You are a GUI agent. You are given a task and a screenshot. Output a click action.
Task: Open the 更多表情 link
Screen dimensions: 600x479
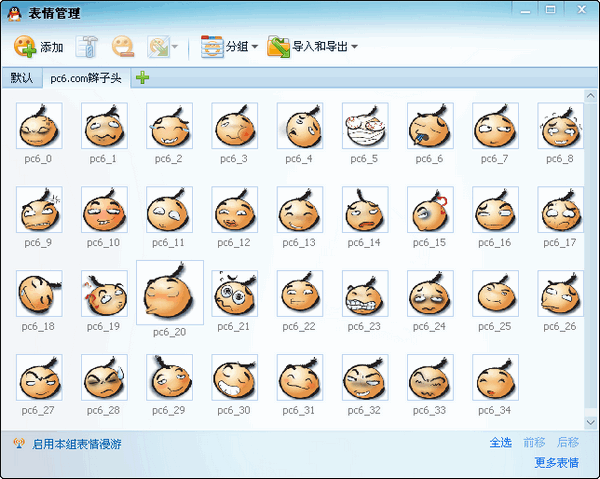coord(556,463)
